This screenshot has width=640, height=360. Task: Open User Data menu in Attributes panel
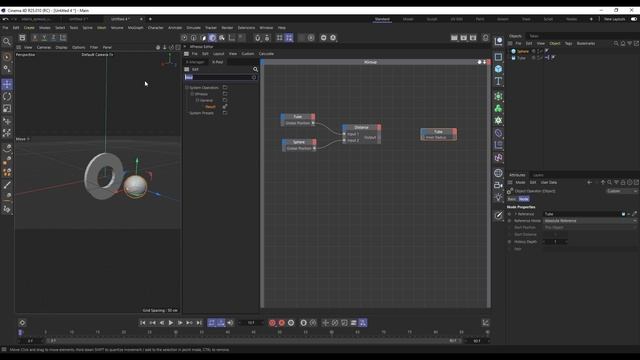[x=549, y=182]
